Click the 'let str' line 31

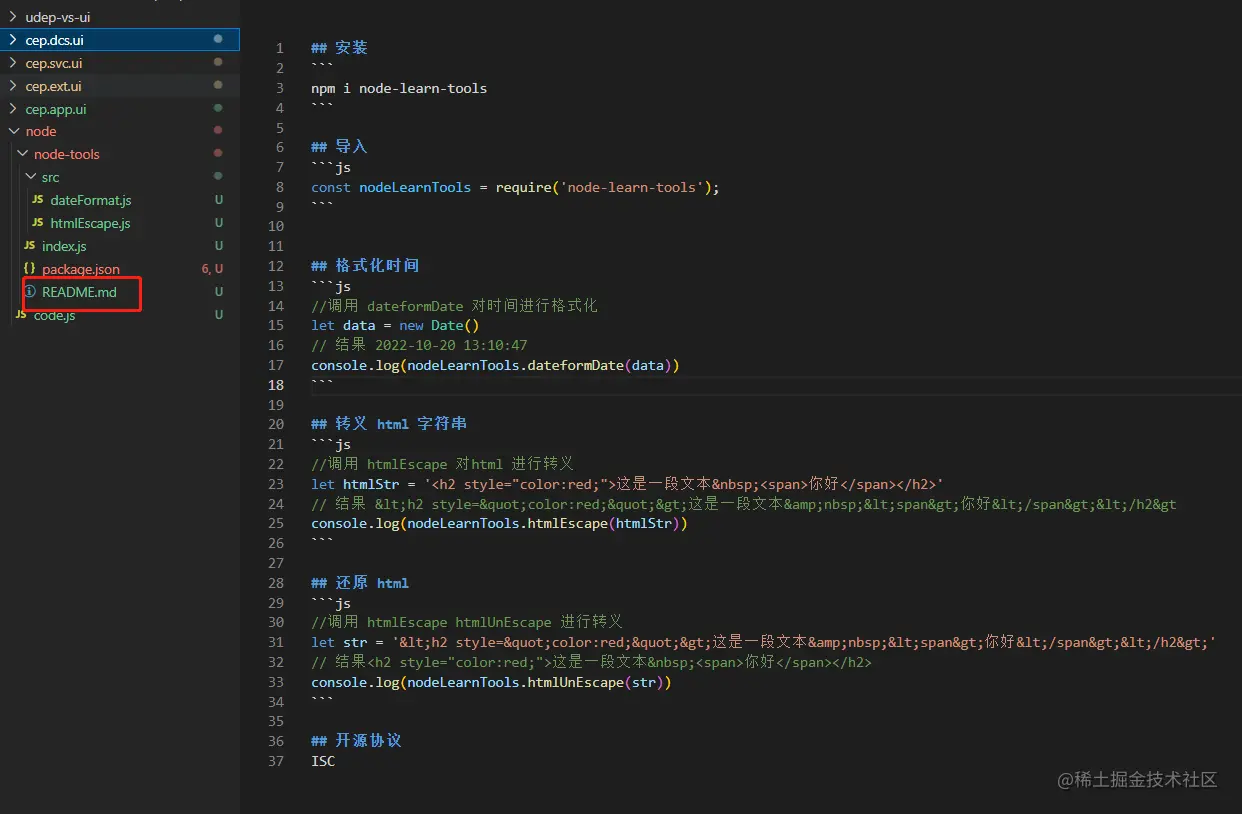[763, 642]
